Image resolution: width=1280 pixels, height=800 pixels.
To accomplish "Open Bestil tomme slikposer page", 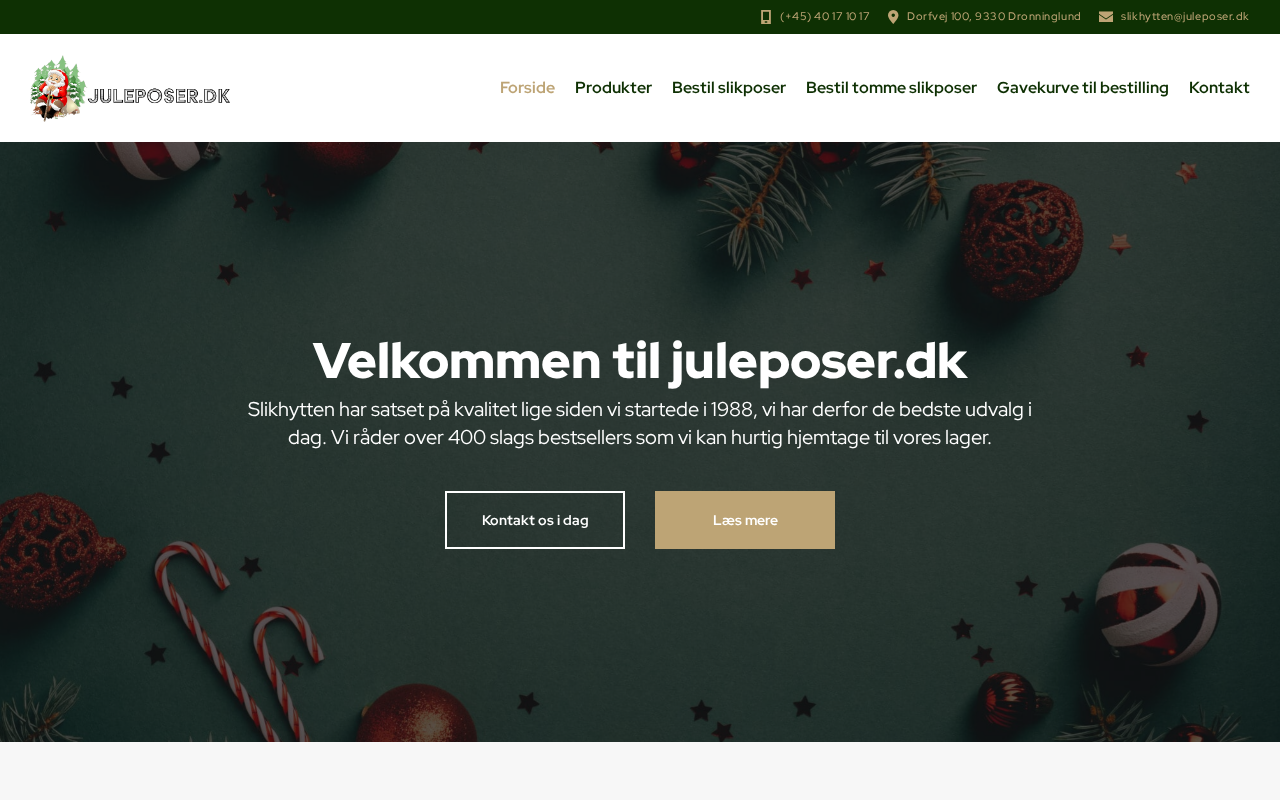I will [x=891, y=88].
